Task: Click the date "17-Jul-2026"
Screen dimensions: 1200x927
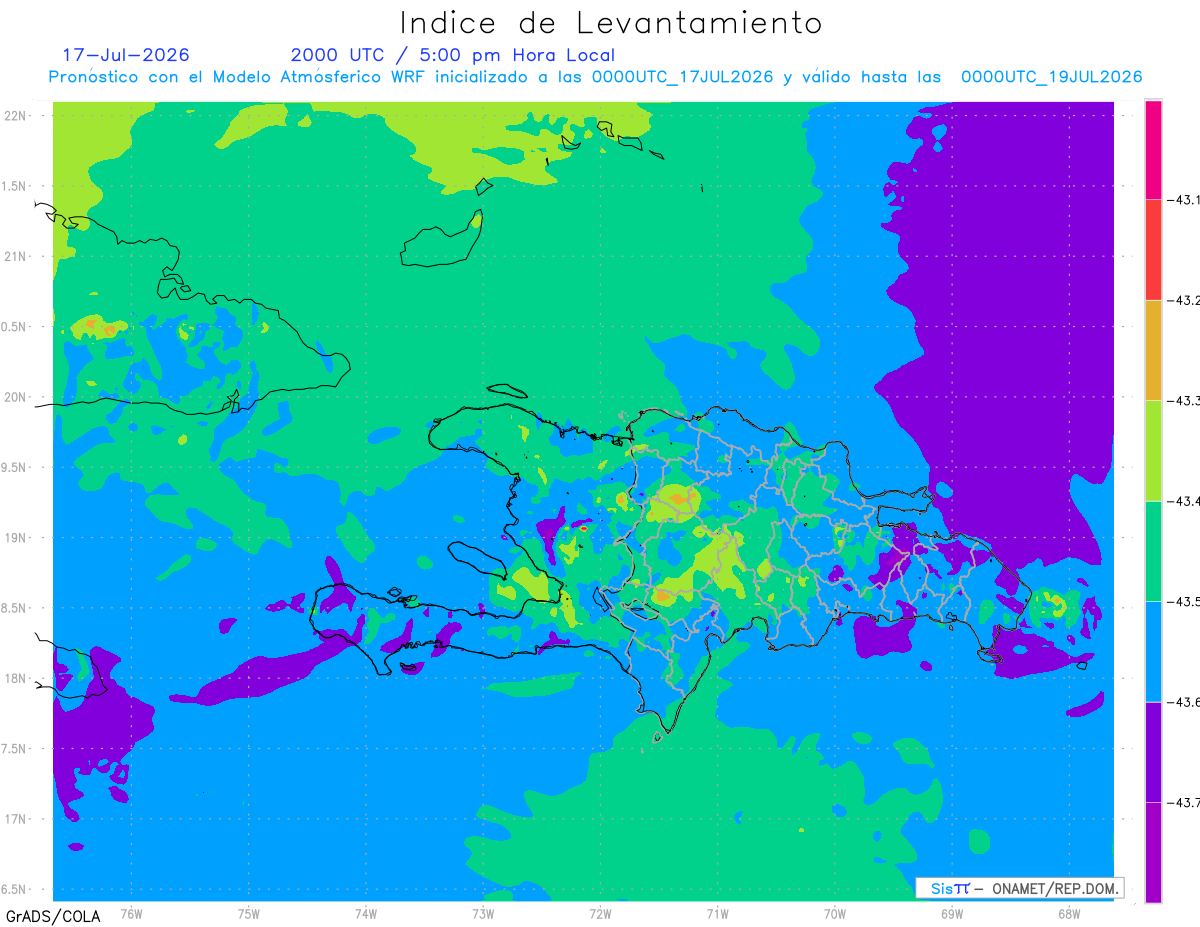Action: pos(126,55)
